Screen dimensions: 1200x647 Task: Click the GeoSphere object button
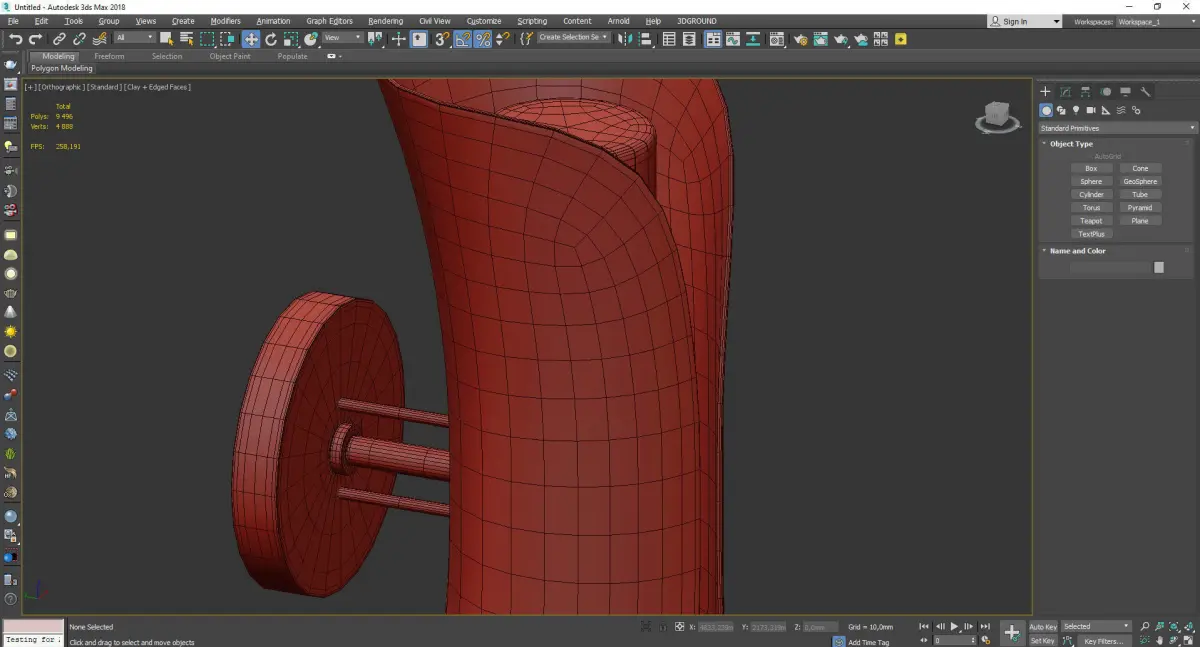click(x=1140, y=182)
